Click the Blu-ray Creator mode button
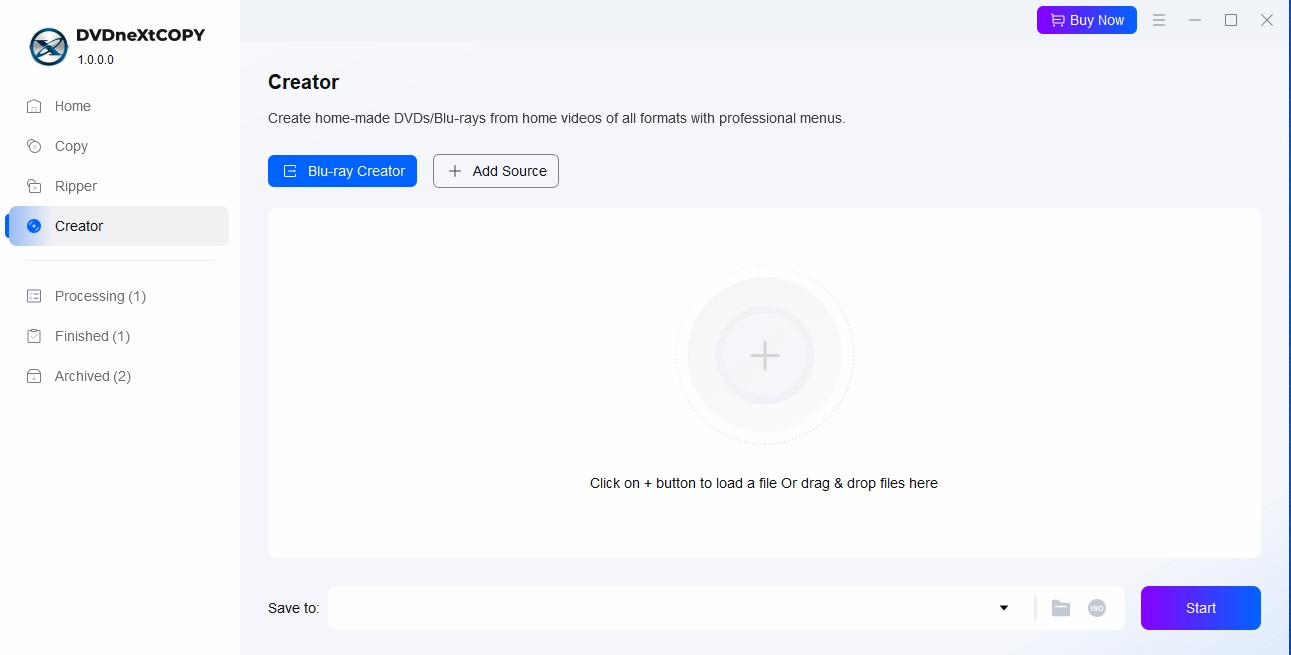Screen dimensions: 1291x655 pos(342,171)
